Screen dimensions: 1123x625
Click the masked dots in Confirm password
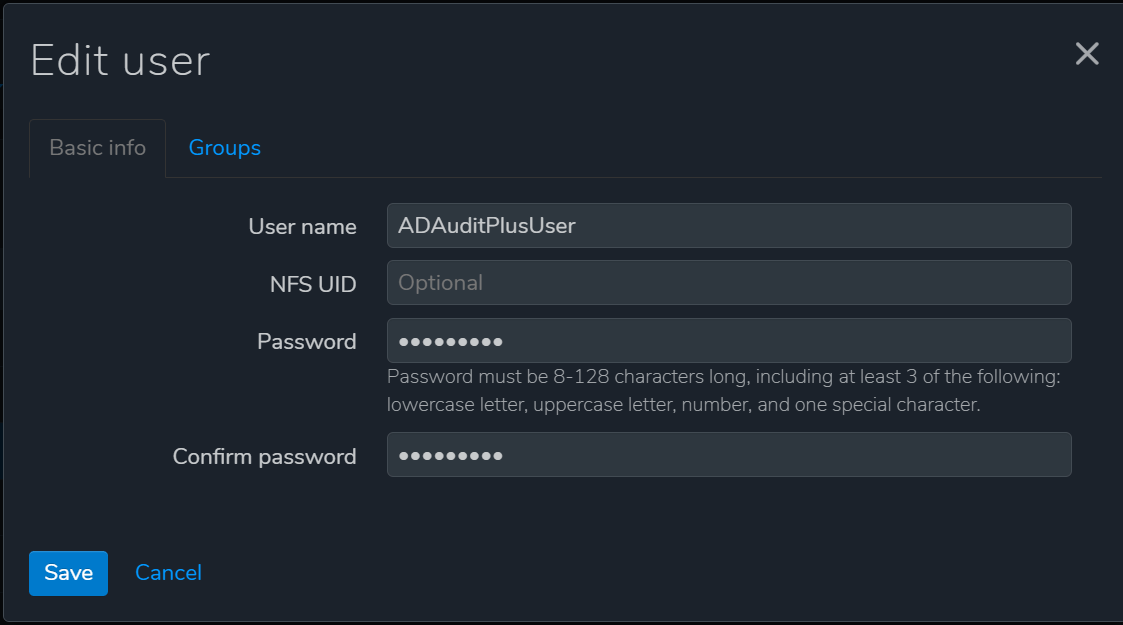tap(450, 456)
